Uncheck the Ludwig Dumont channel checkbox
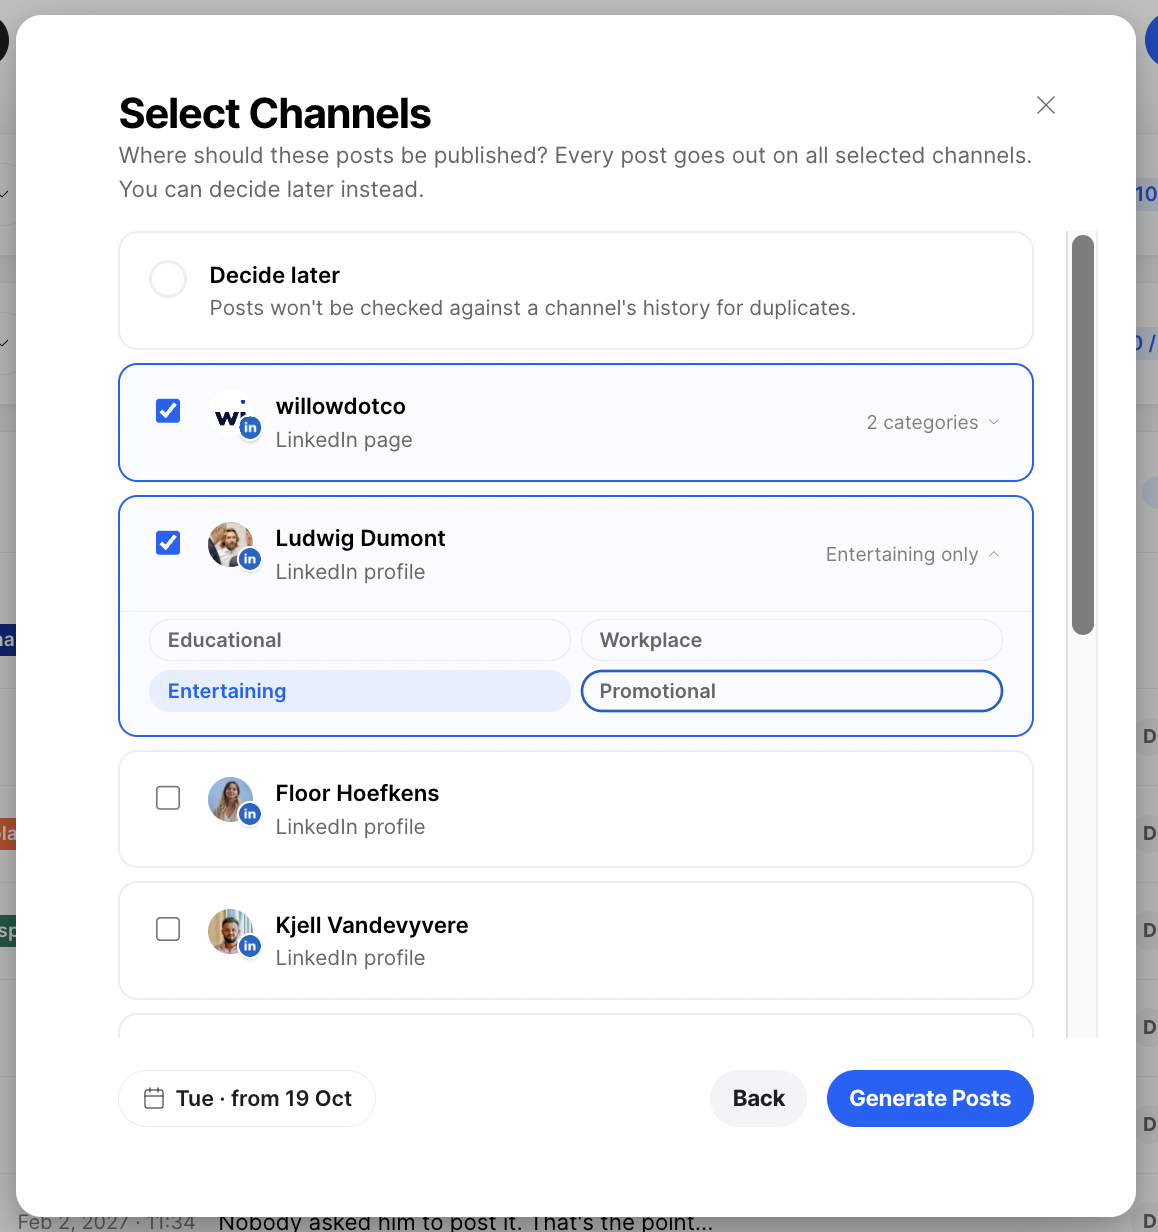This screenshot has width=1158, height=1232. pyautogui.click(x=168, y=543)
